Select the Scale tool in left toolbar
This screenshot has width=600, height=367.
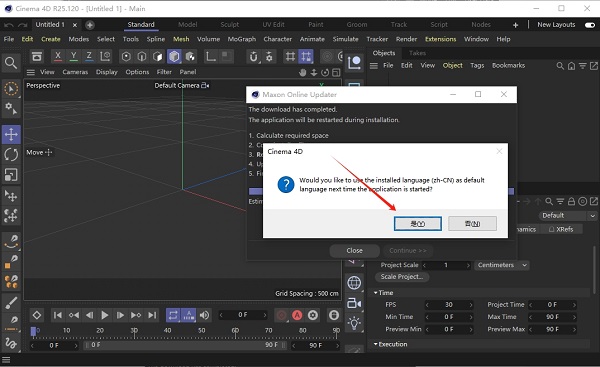tap(11, 175)
